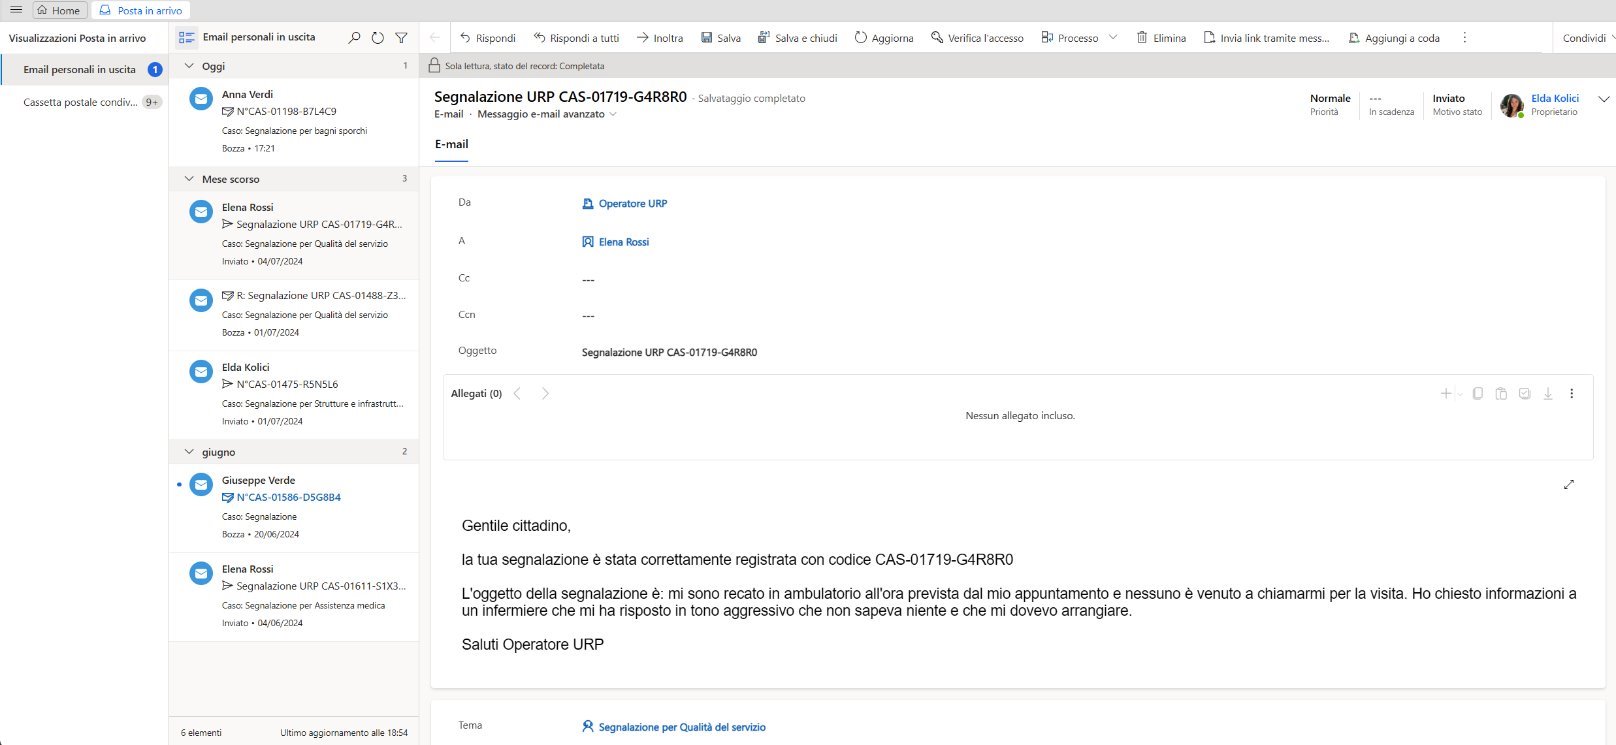Viewport: 1616px width, 745px height.
Task: Click the search icon in email list
Action: point(354,38)
